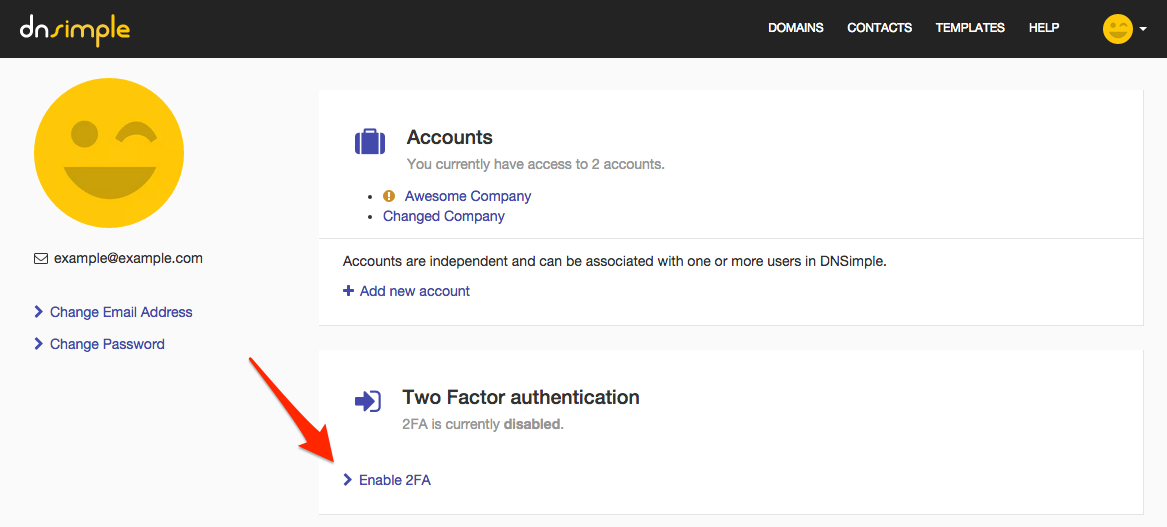Click the plus icon for adding account
The height and width of the screenshot is (527, 1167).
coord(348,291)
